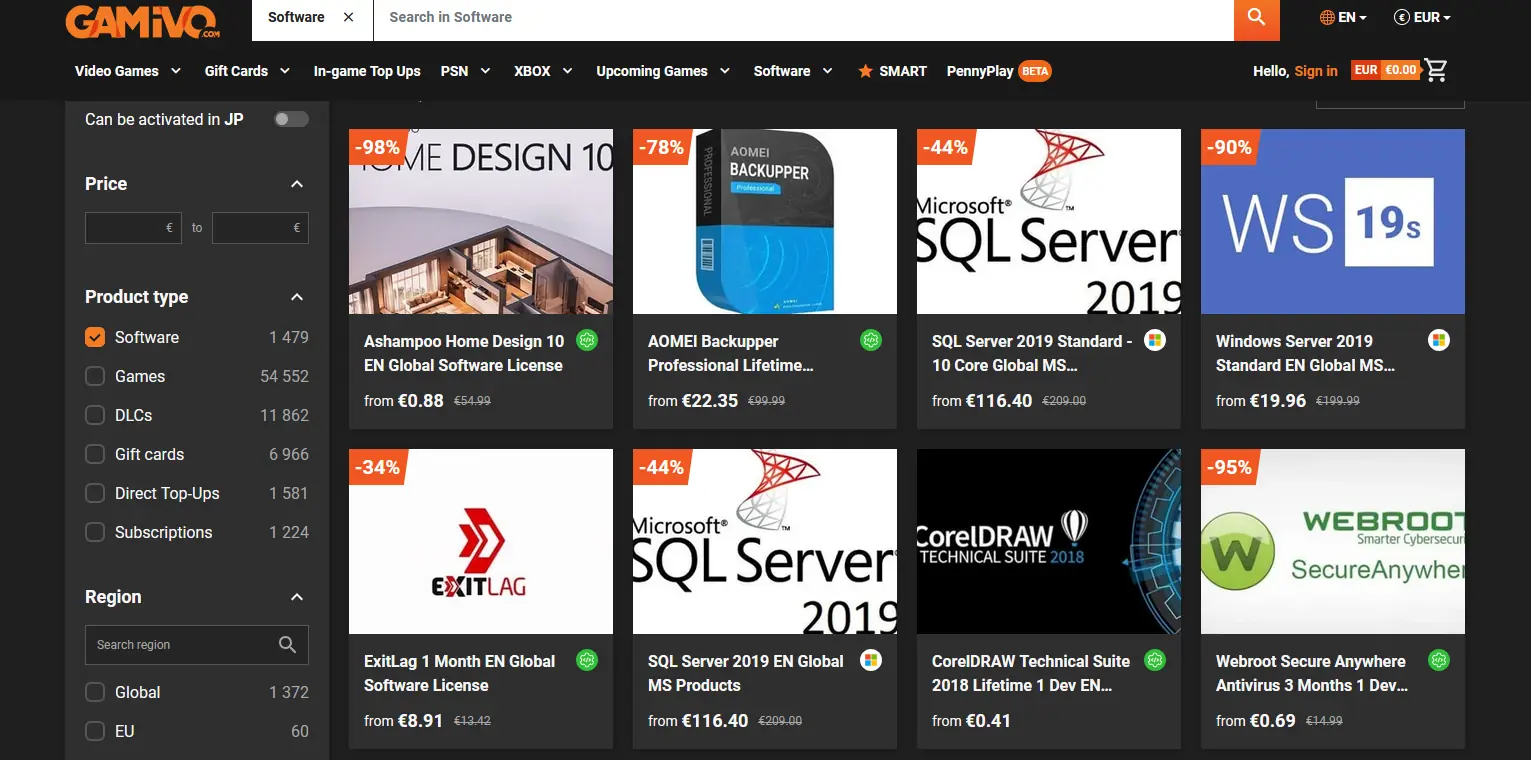Expand the Upcoming Games menu
Image resolution: width=1531 pixels, height=760 pixels.
pyautogui.click(x=663, y=71)
